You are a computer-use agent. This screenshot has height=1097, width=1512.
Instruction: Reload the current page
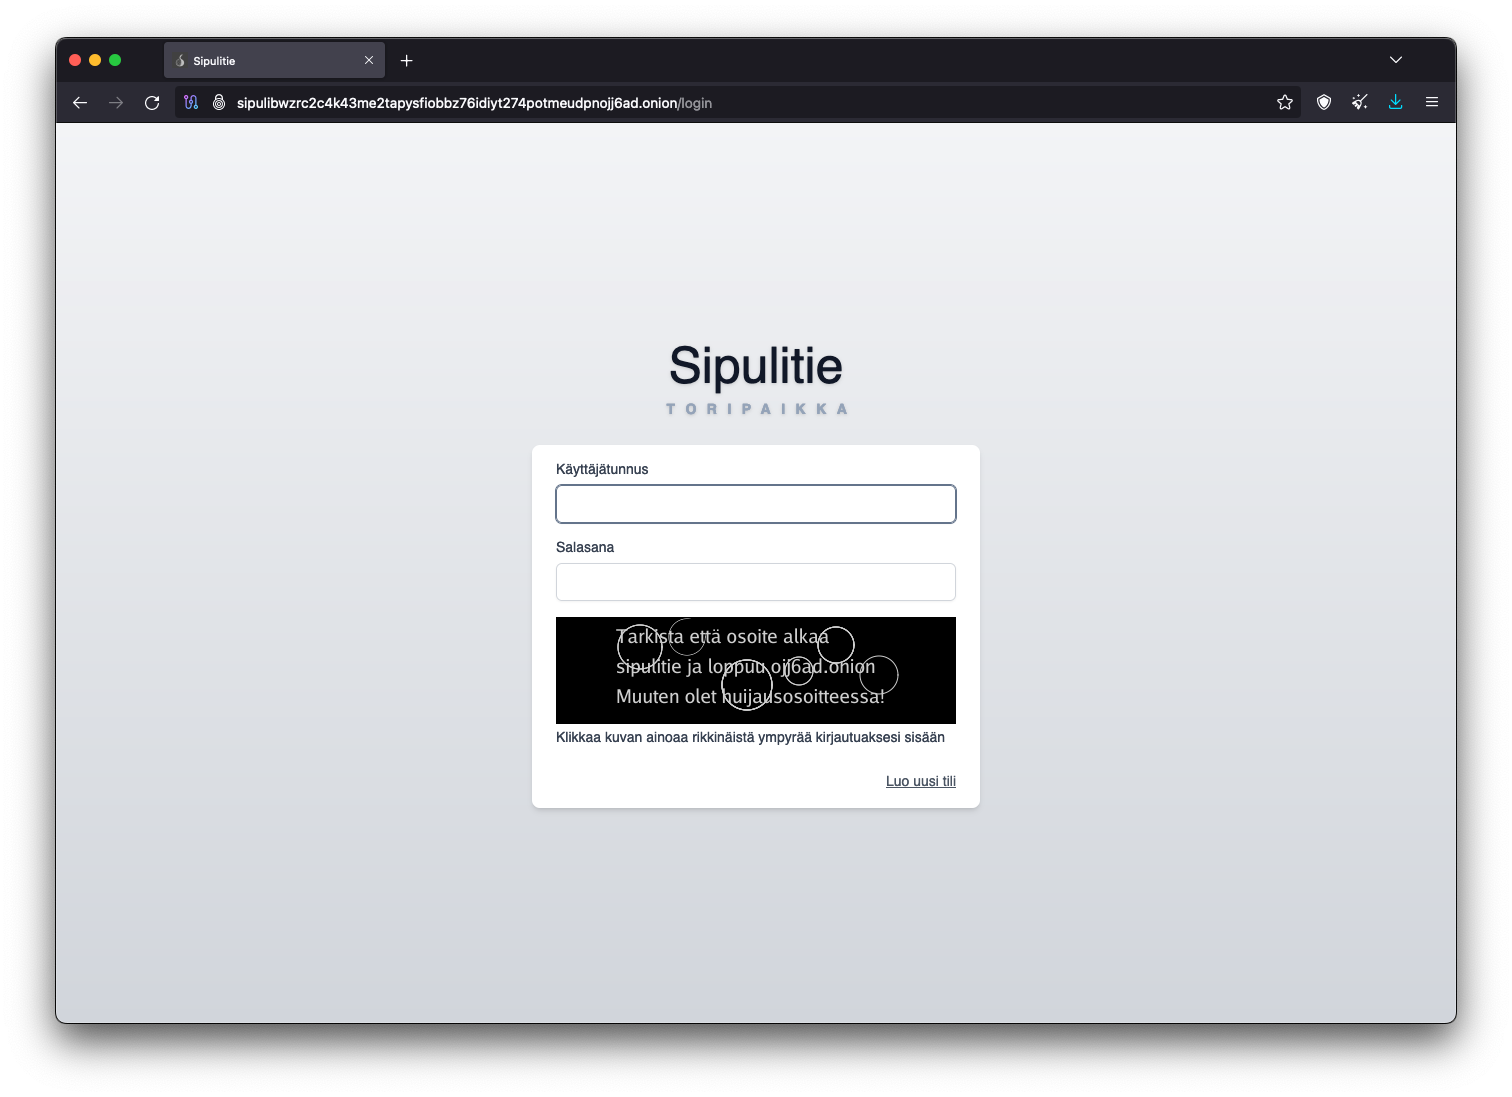[152, 102]
